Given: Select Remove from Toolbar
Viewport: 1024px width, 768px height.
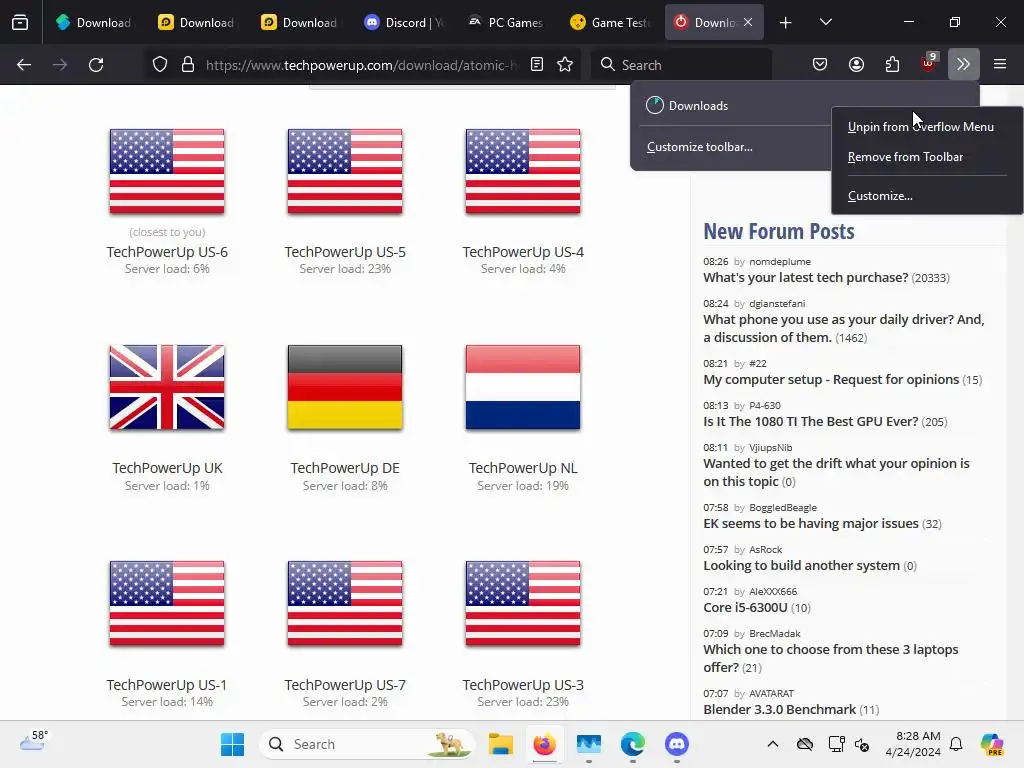Looking at the screenshot, I should [905, 157].
